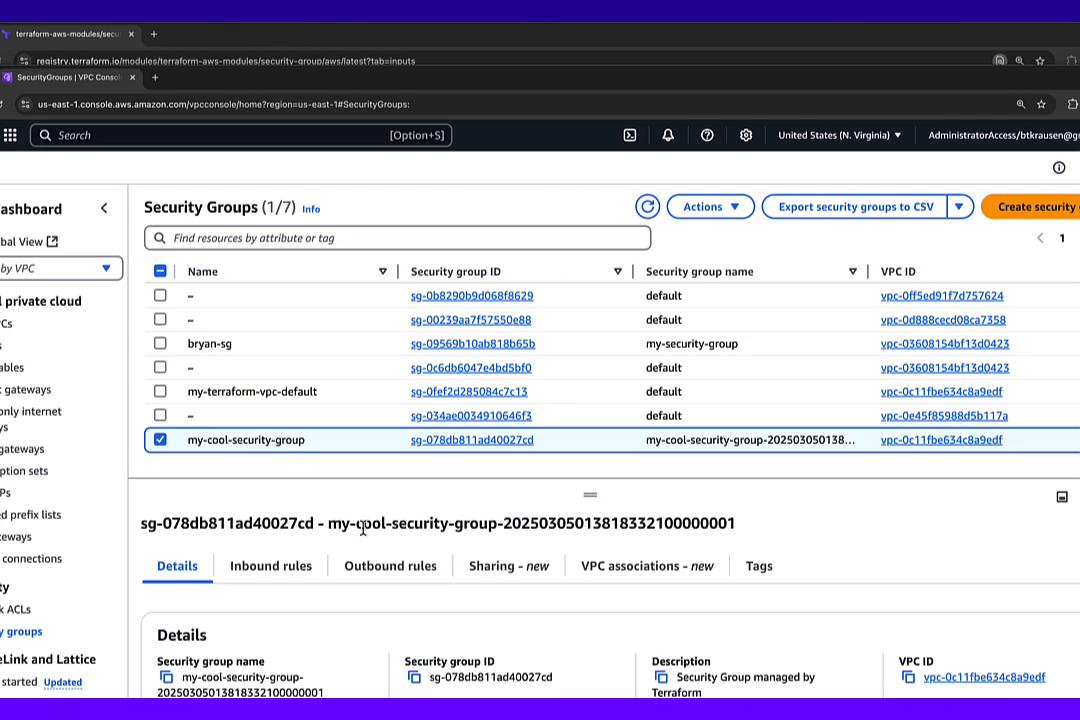The height and width of the screenshot is (720, 1080).
Task: Go to previous page of results
Action: point(1040,238)
